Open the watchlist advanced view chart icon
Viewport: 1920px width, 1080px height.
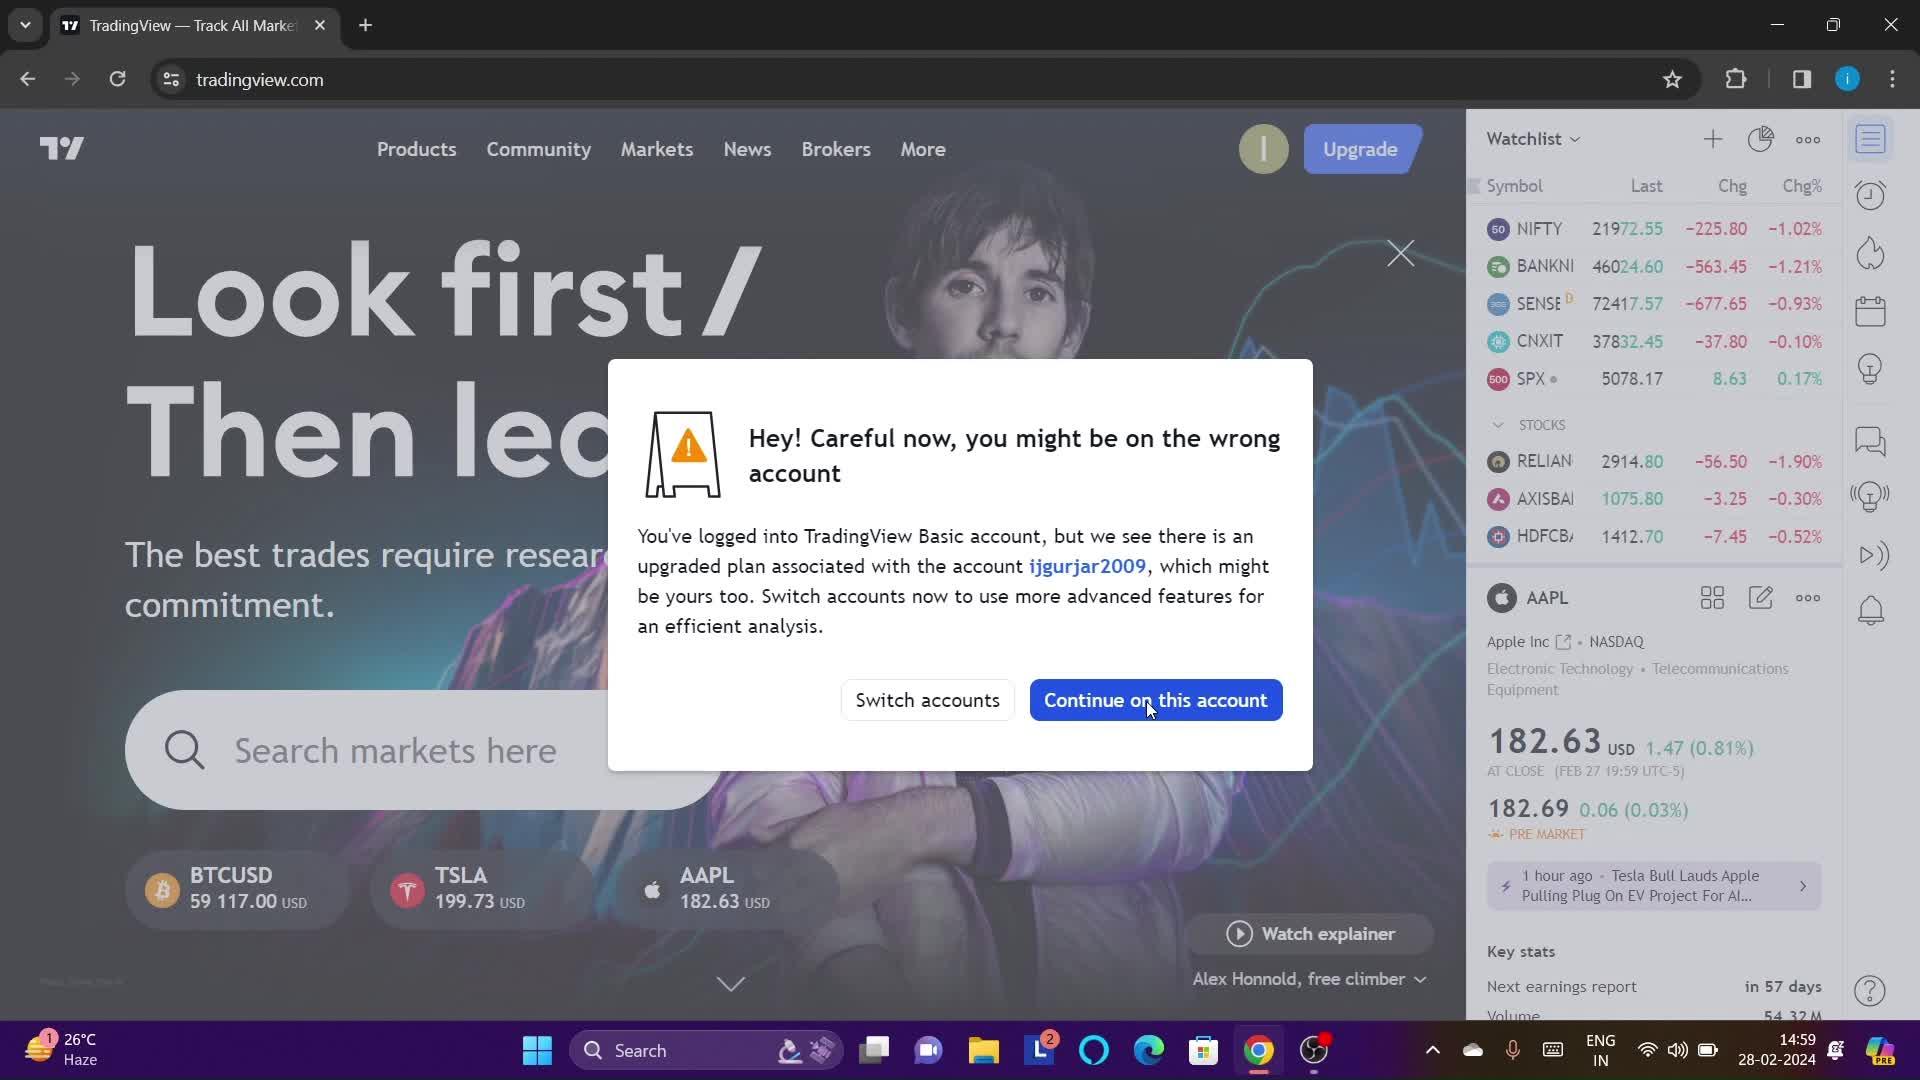pos(1760,139)
